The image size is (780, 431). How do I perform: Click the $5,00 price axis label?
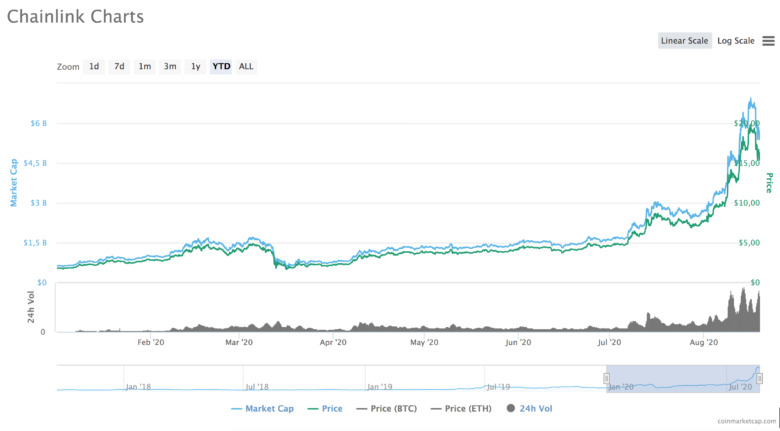[749, 243]
